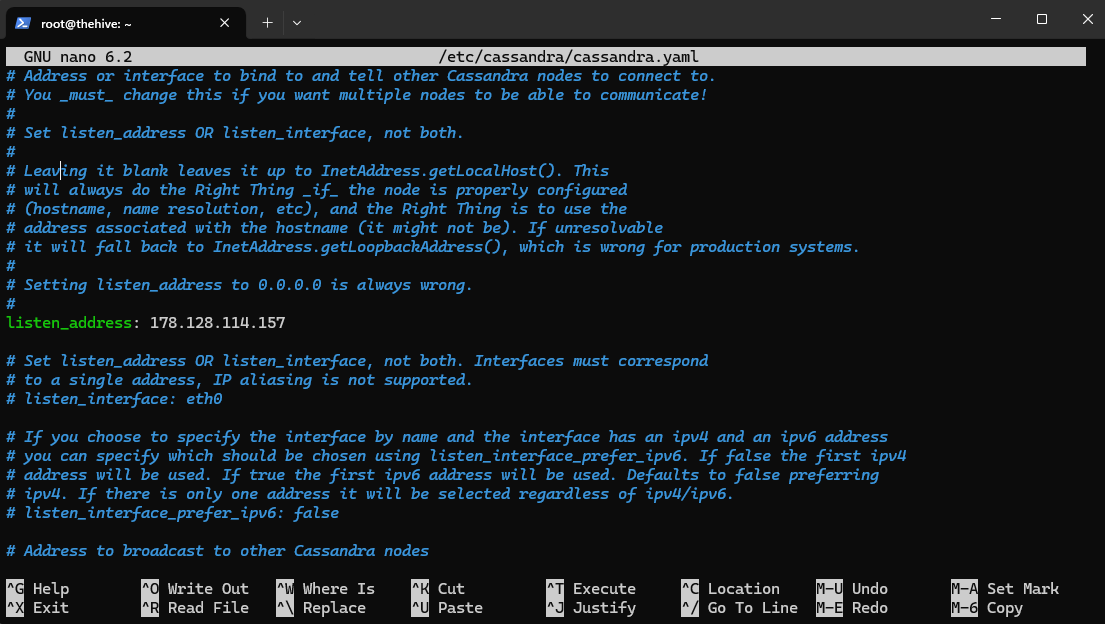1105x624 pixels.
Task: Click the ^R Read File shortcut
Action: click(x=195, y=608)
